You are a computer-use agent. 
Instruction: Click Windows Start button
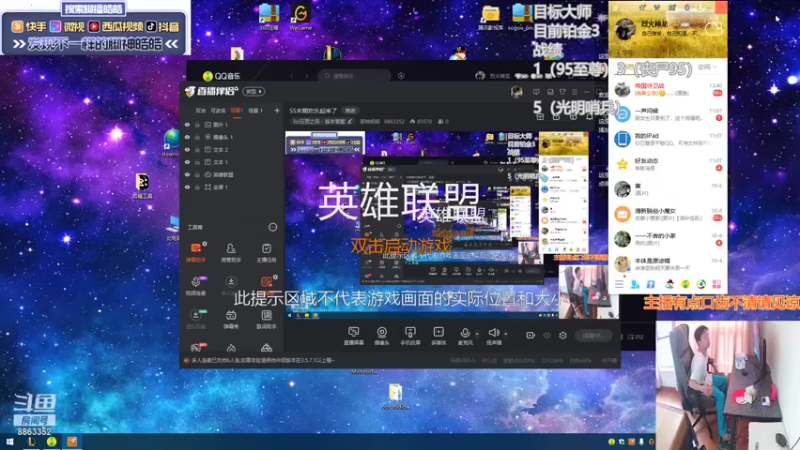[10, 442]
